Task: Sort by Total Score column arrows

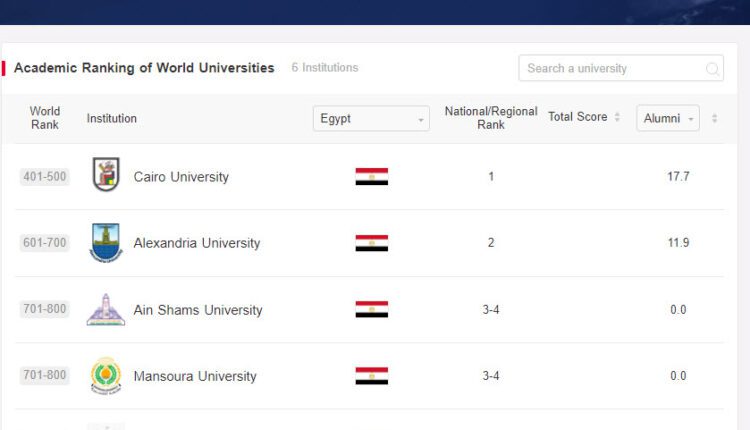Action: [x=617, y=118]
